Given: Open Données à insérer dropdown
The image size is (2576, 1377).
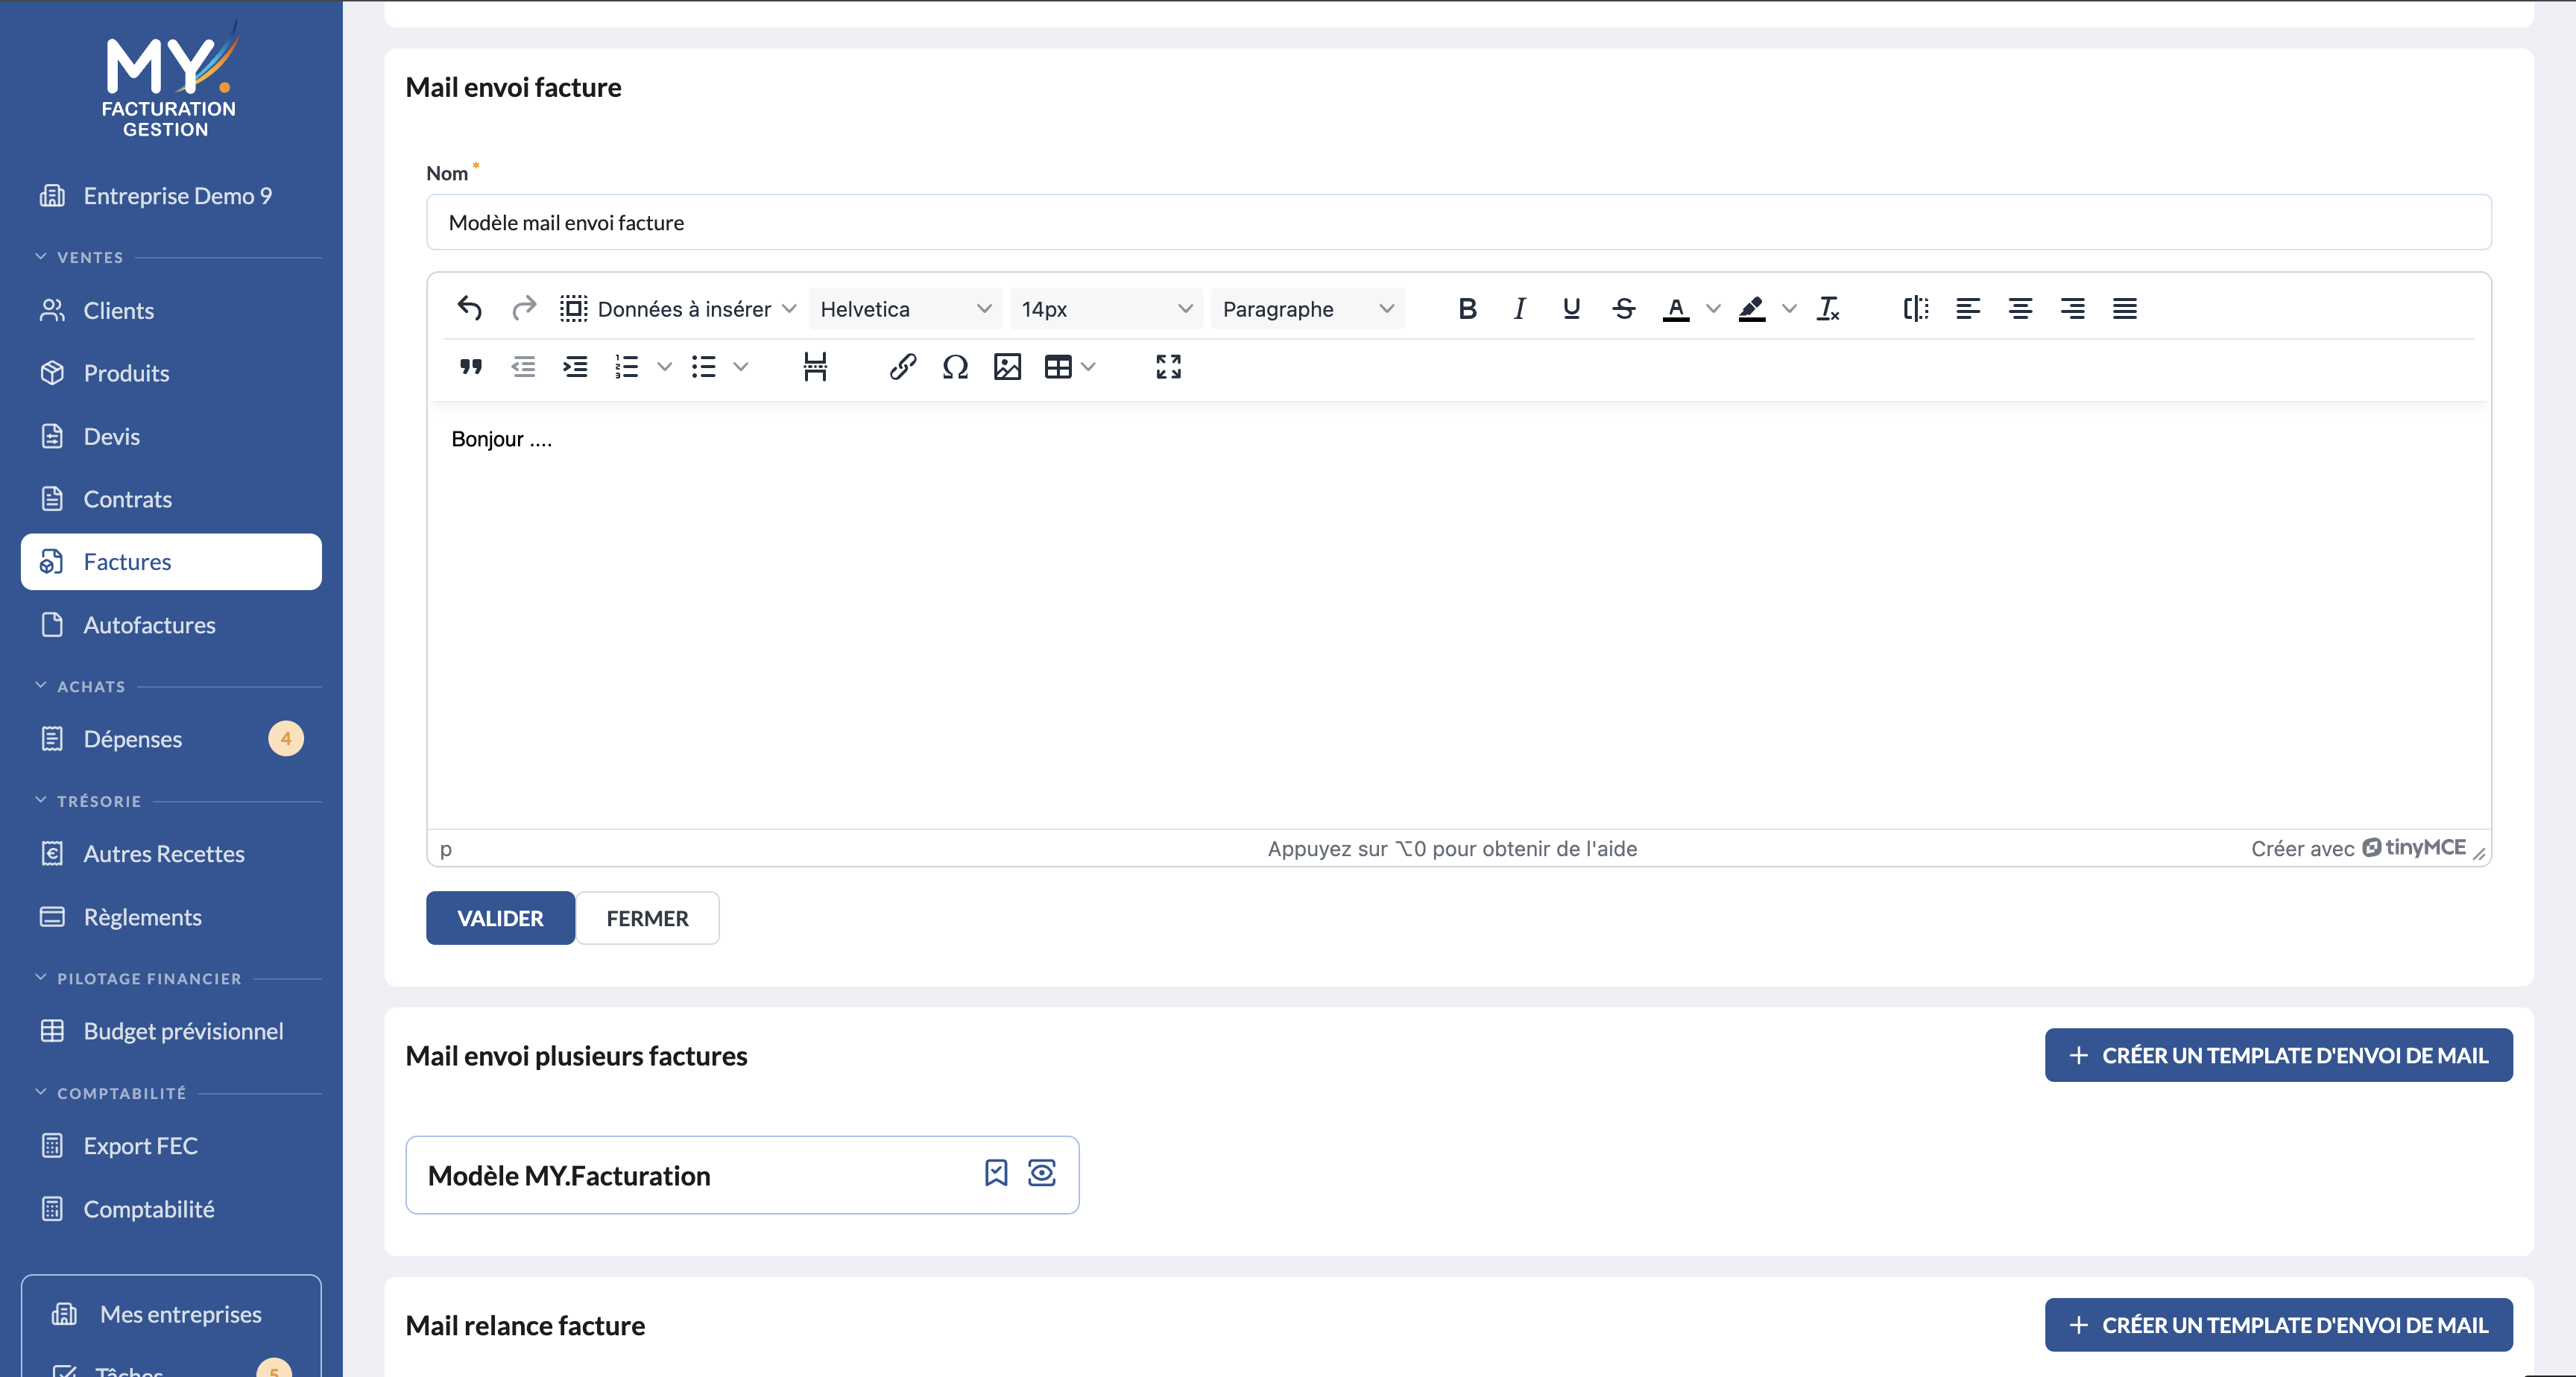Looking at the screenshot, I should click(678, 308).
